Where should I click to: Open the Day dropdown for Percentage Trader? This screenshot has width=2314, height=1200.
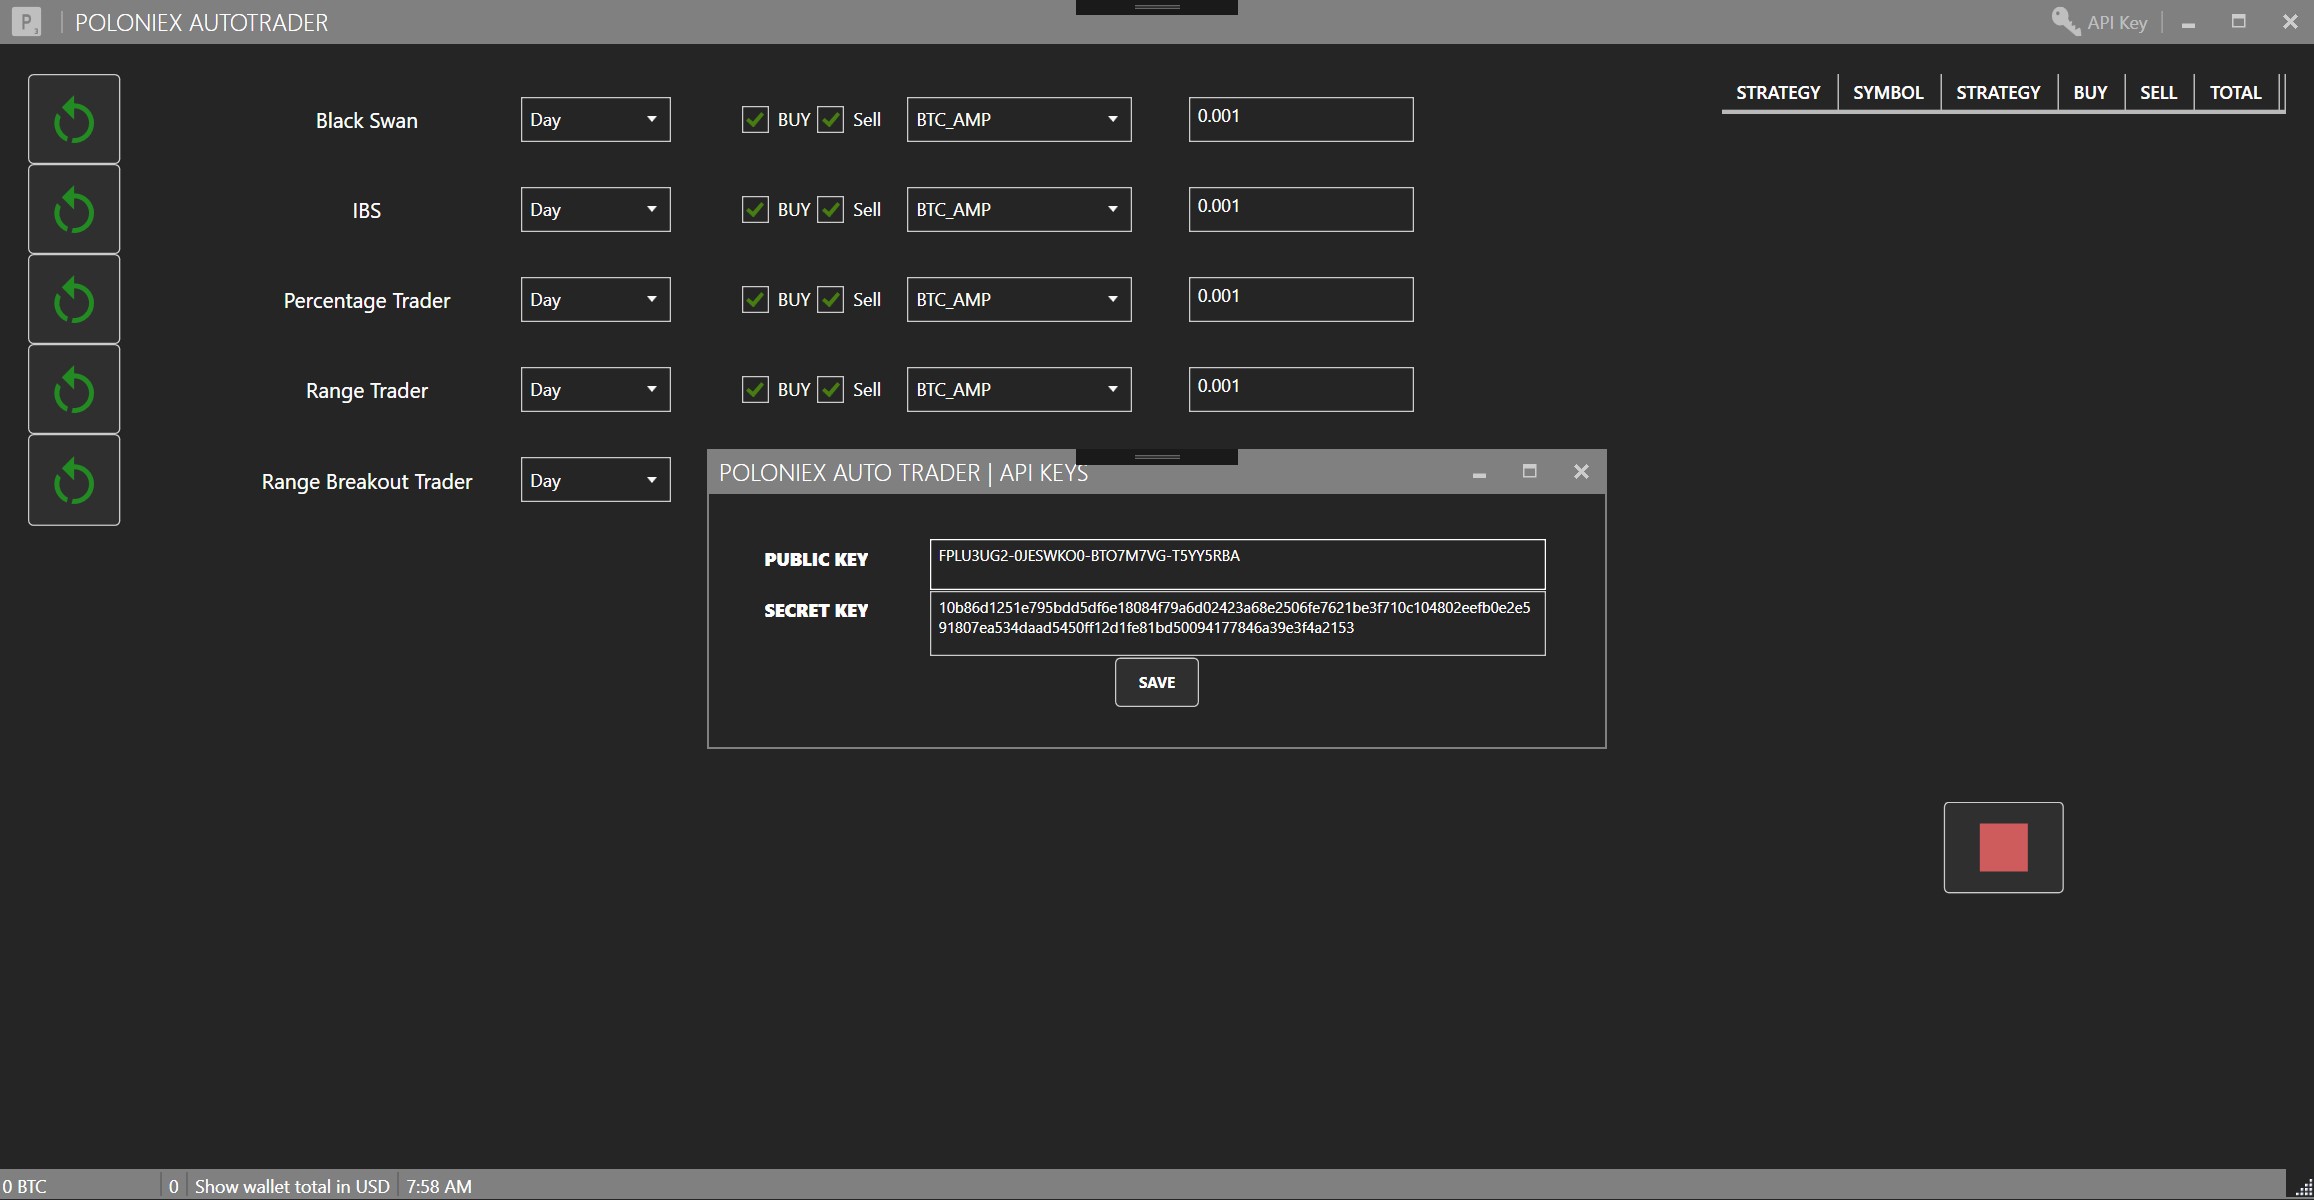[595, 299]
